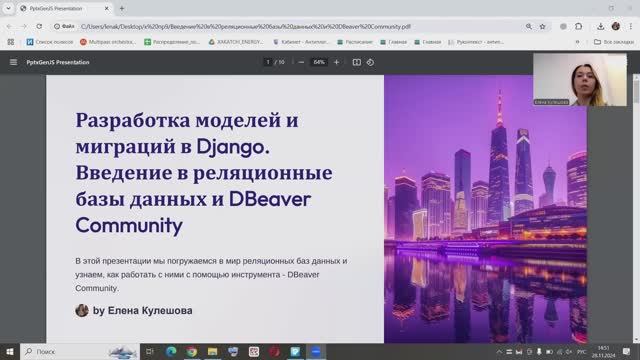Go forward with the browser forward arrow
This screenshot has height=360, width=640.
point(24,26)
